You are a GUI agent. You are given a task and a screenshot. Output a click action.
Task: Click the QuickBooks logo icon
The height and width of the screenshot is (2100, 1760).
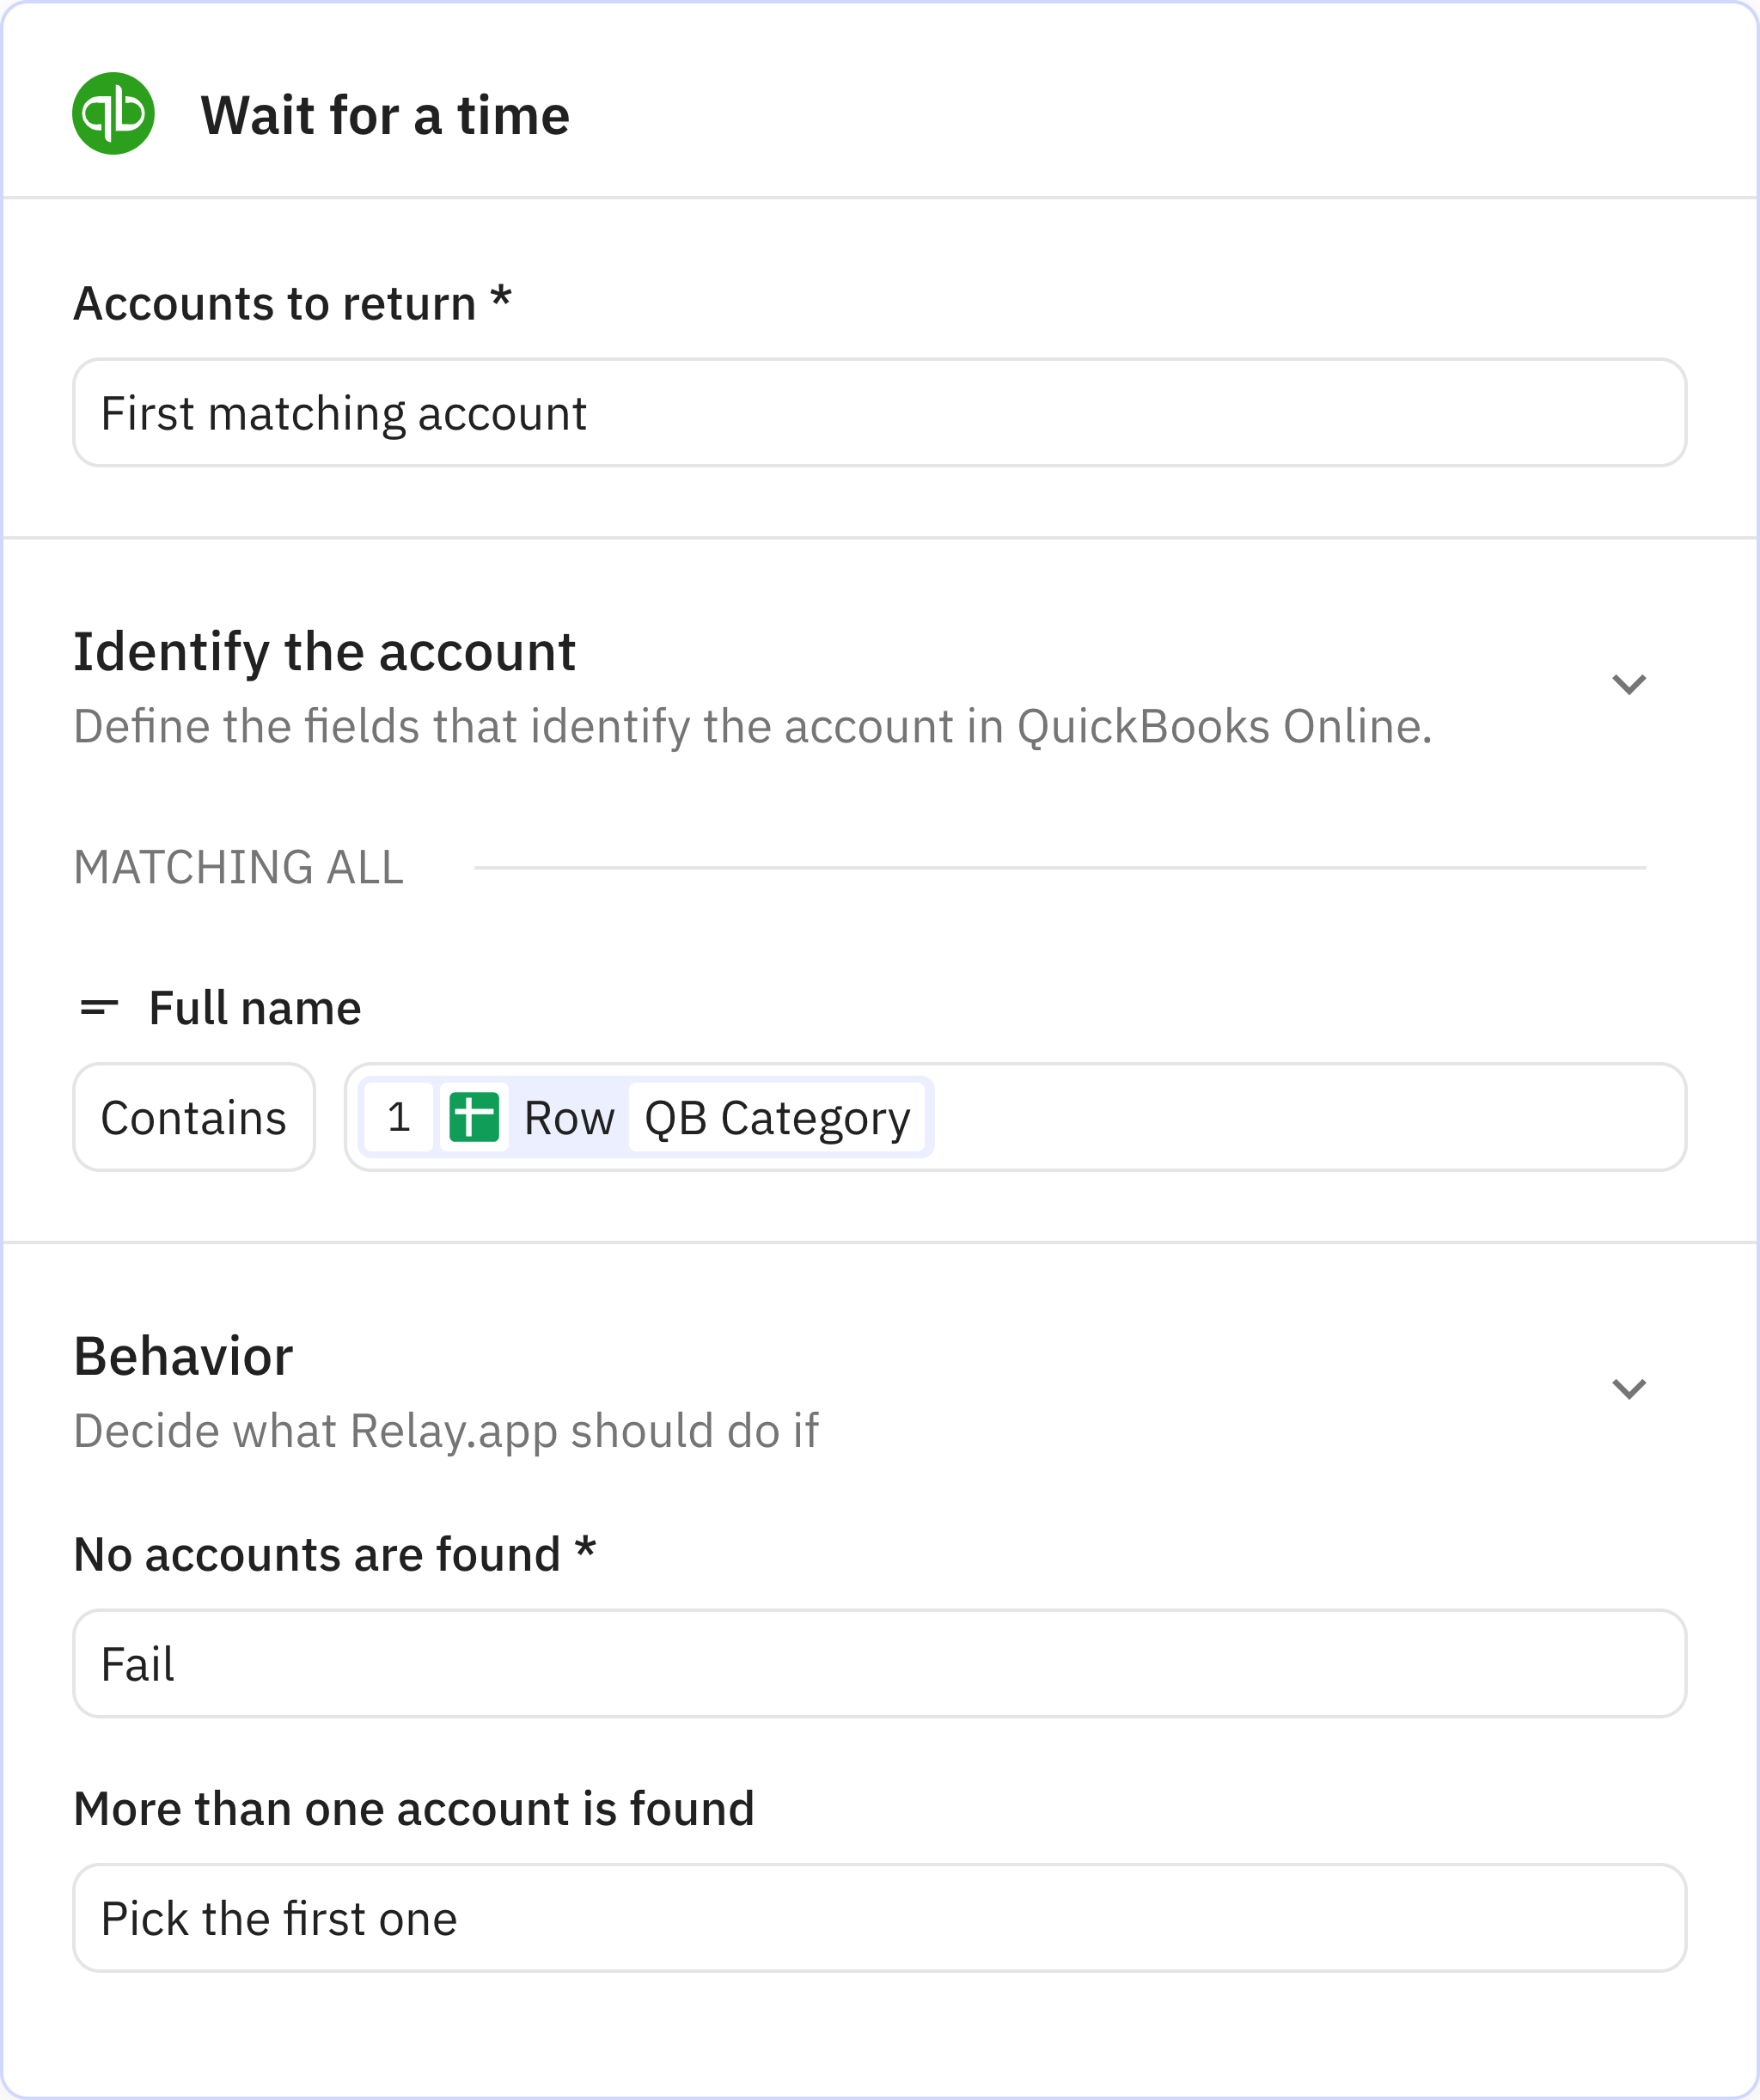click(x=112, y=113)
